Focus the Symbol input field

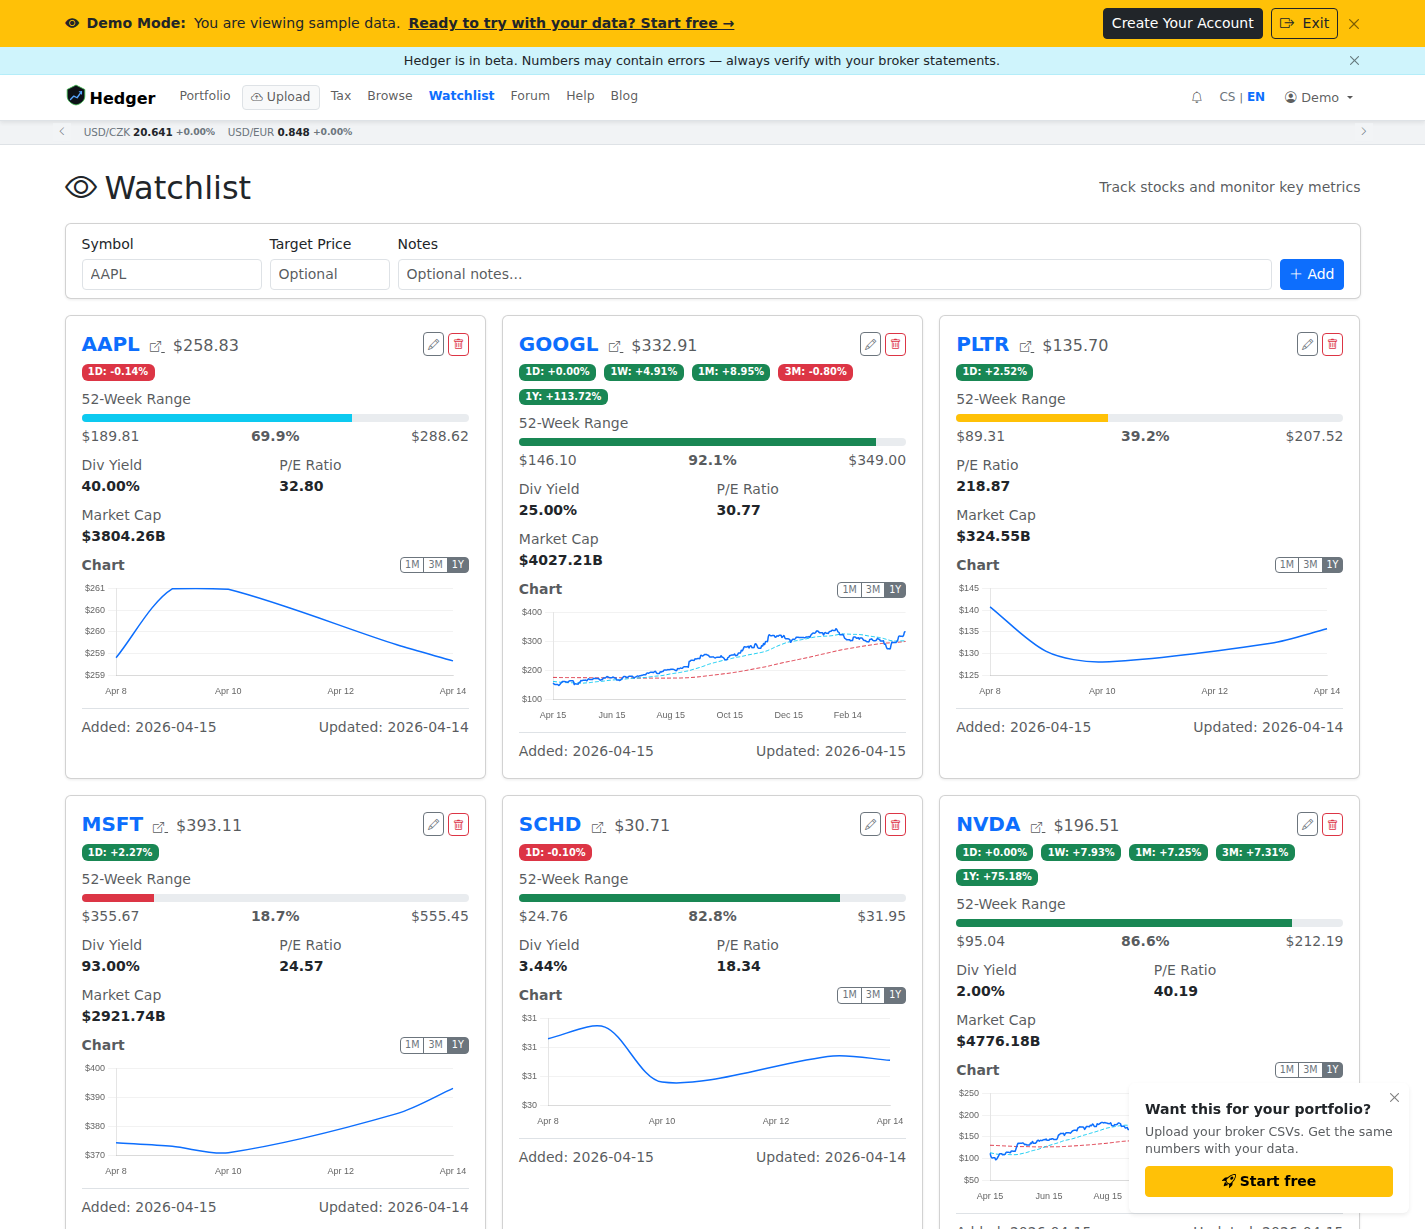coord(172,274)
